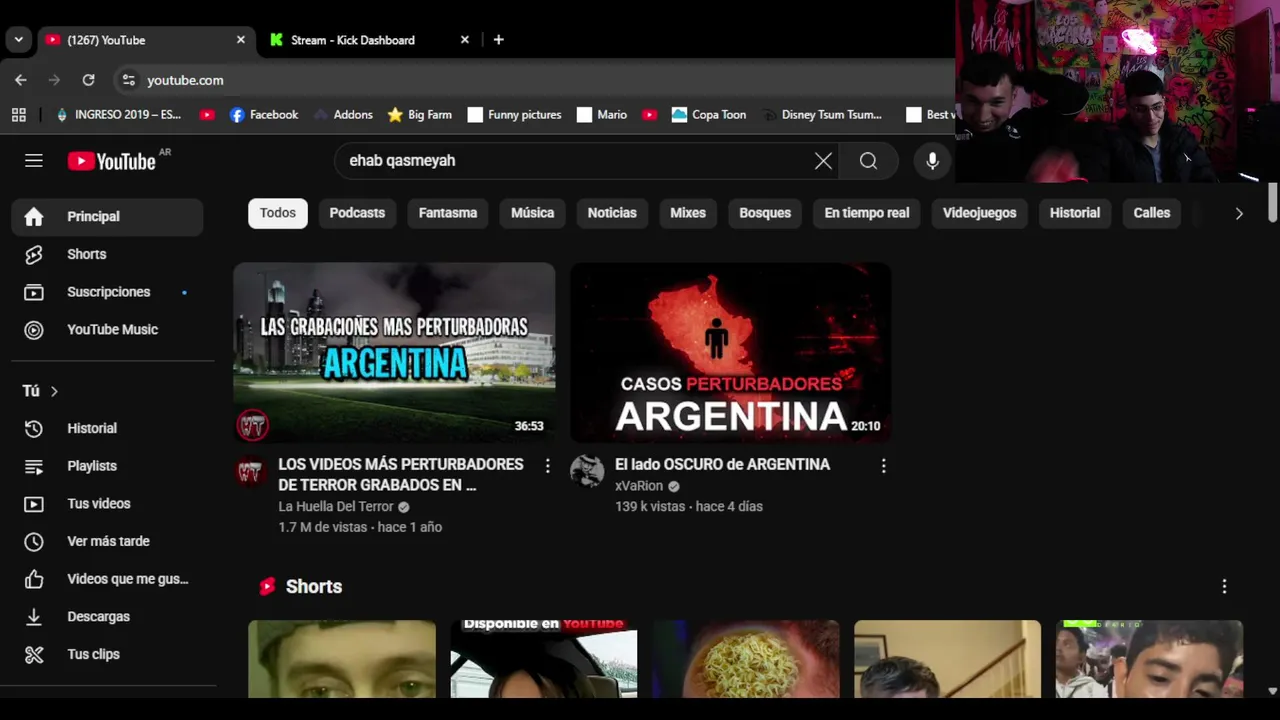Select the Noticias filter chip
Viewport: 1280px width, 720px height.
point(612,213)
